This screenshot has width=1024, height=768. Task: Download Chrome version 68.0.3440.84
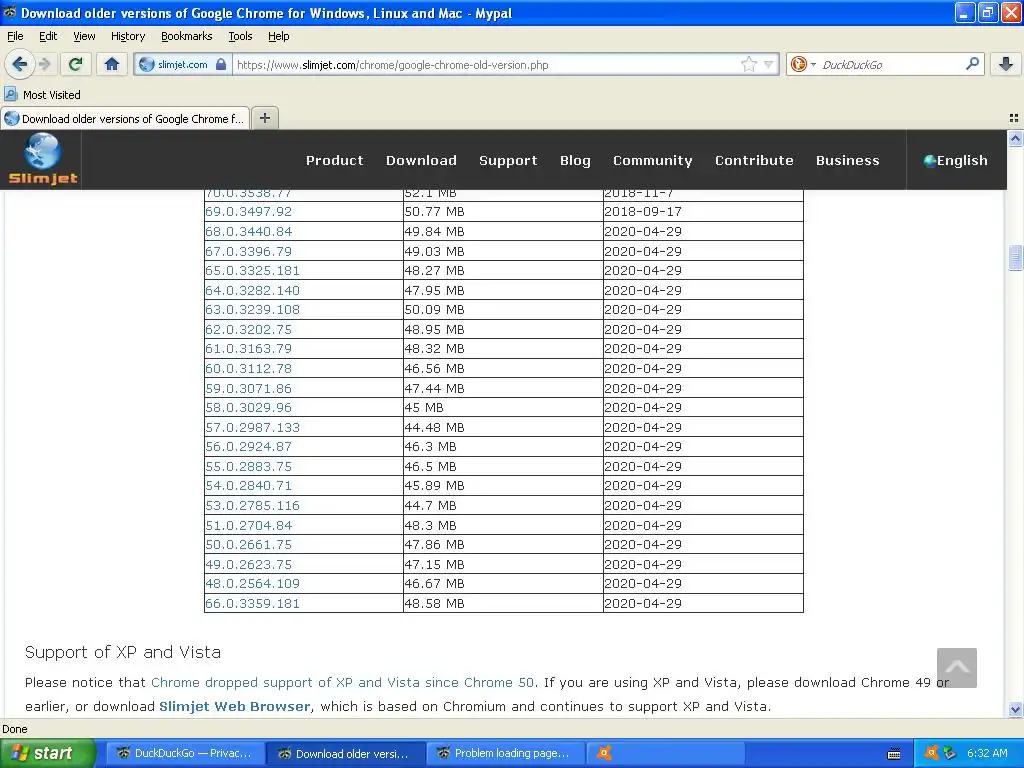(x=248, y=231)
